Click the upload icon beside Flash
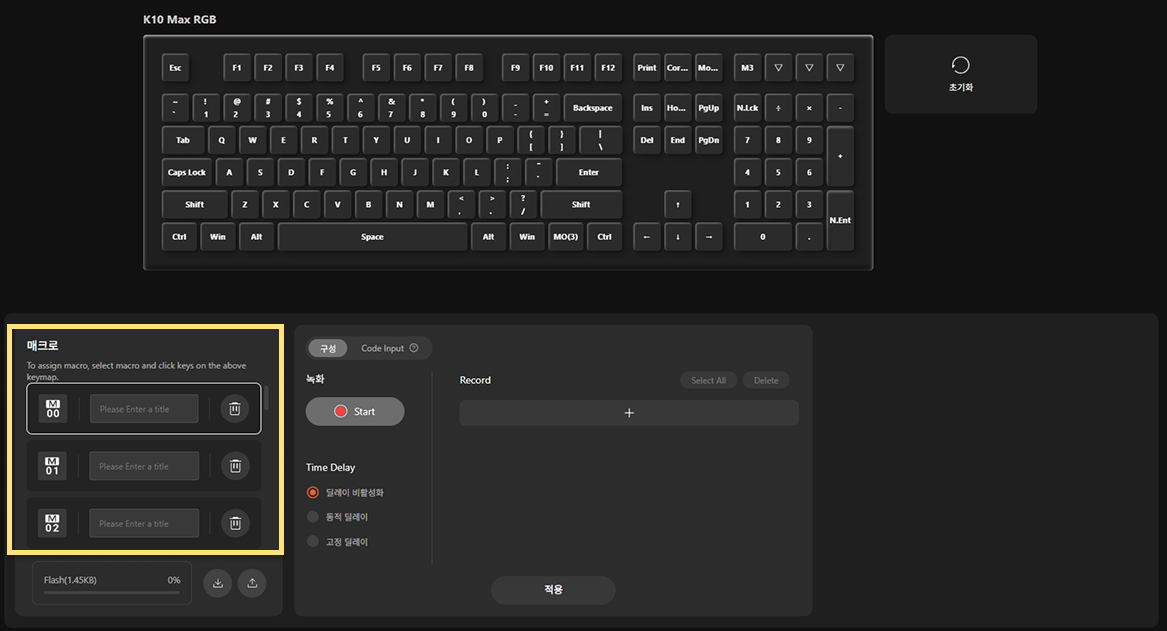The height and width of the screenshot is (631, 1167). pos(252,583)
